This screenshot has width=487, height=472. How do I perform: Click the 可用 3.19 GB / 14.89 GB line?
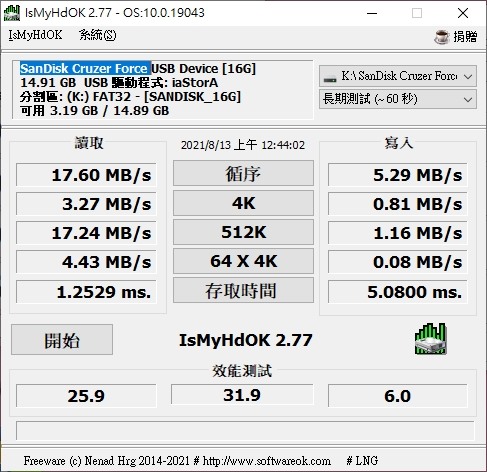click(95, 111)
